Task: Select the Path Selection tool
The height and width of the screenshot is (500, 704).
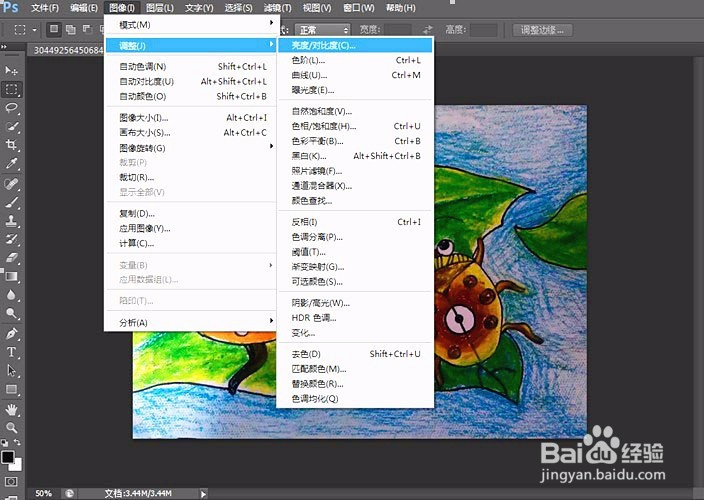Action: click(11, 371)
